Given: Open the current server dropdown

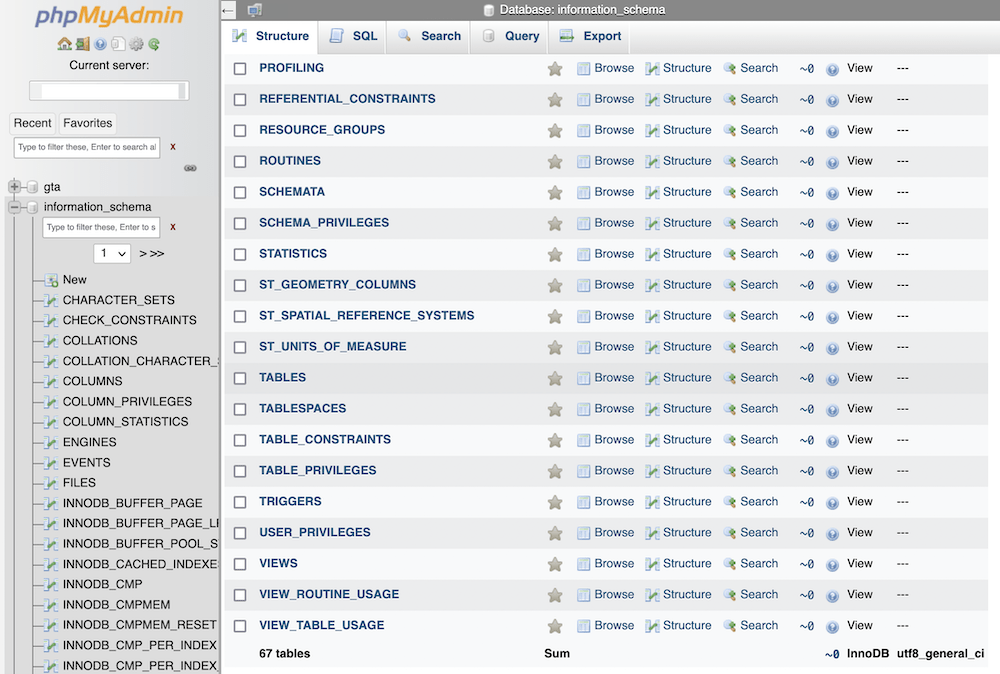Looking at the screenshot, I should tap(109, 91).
